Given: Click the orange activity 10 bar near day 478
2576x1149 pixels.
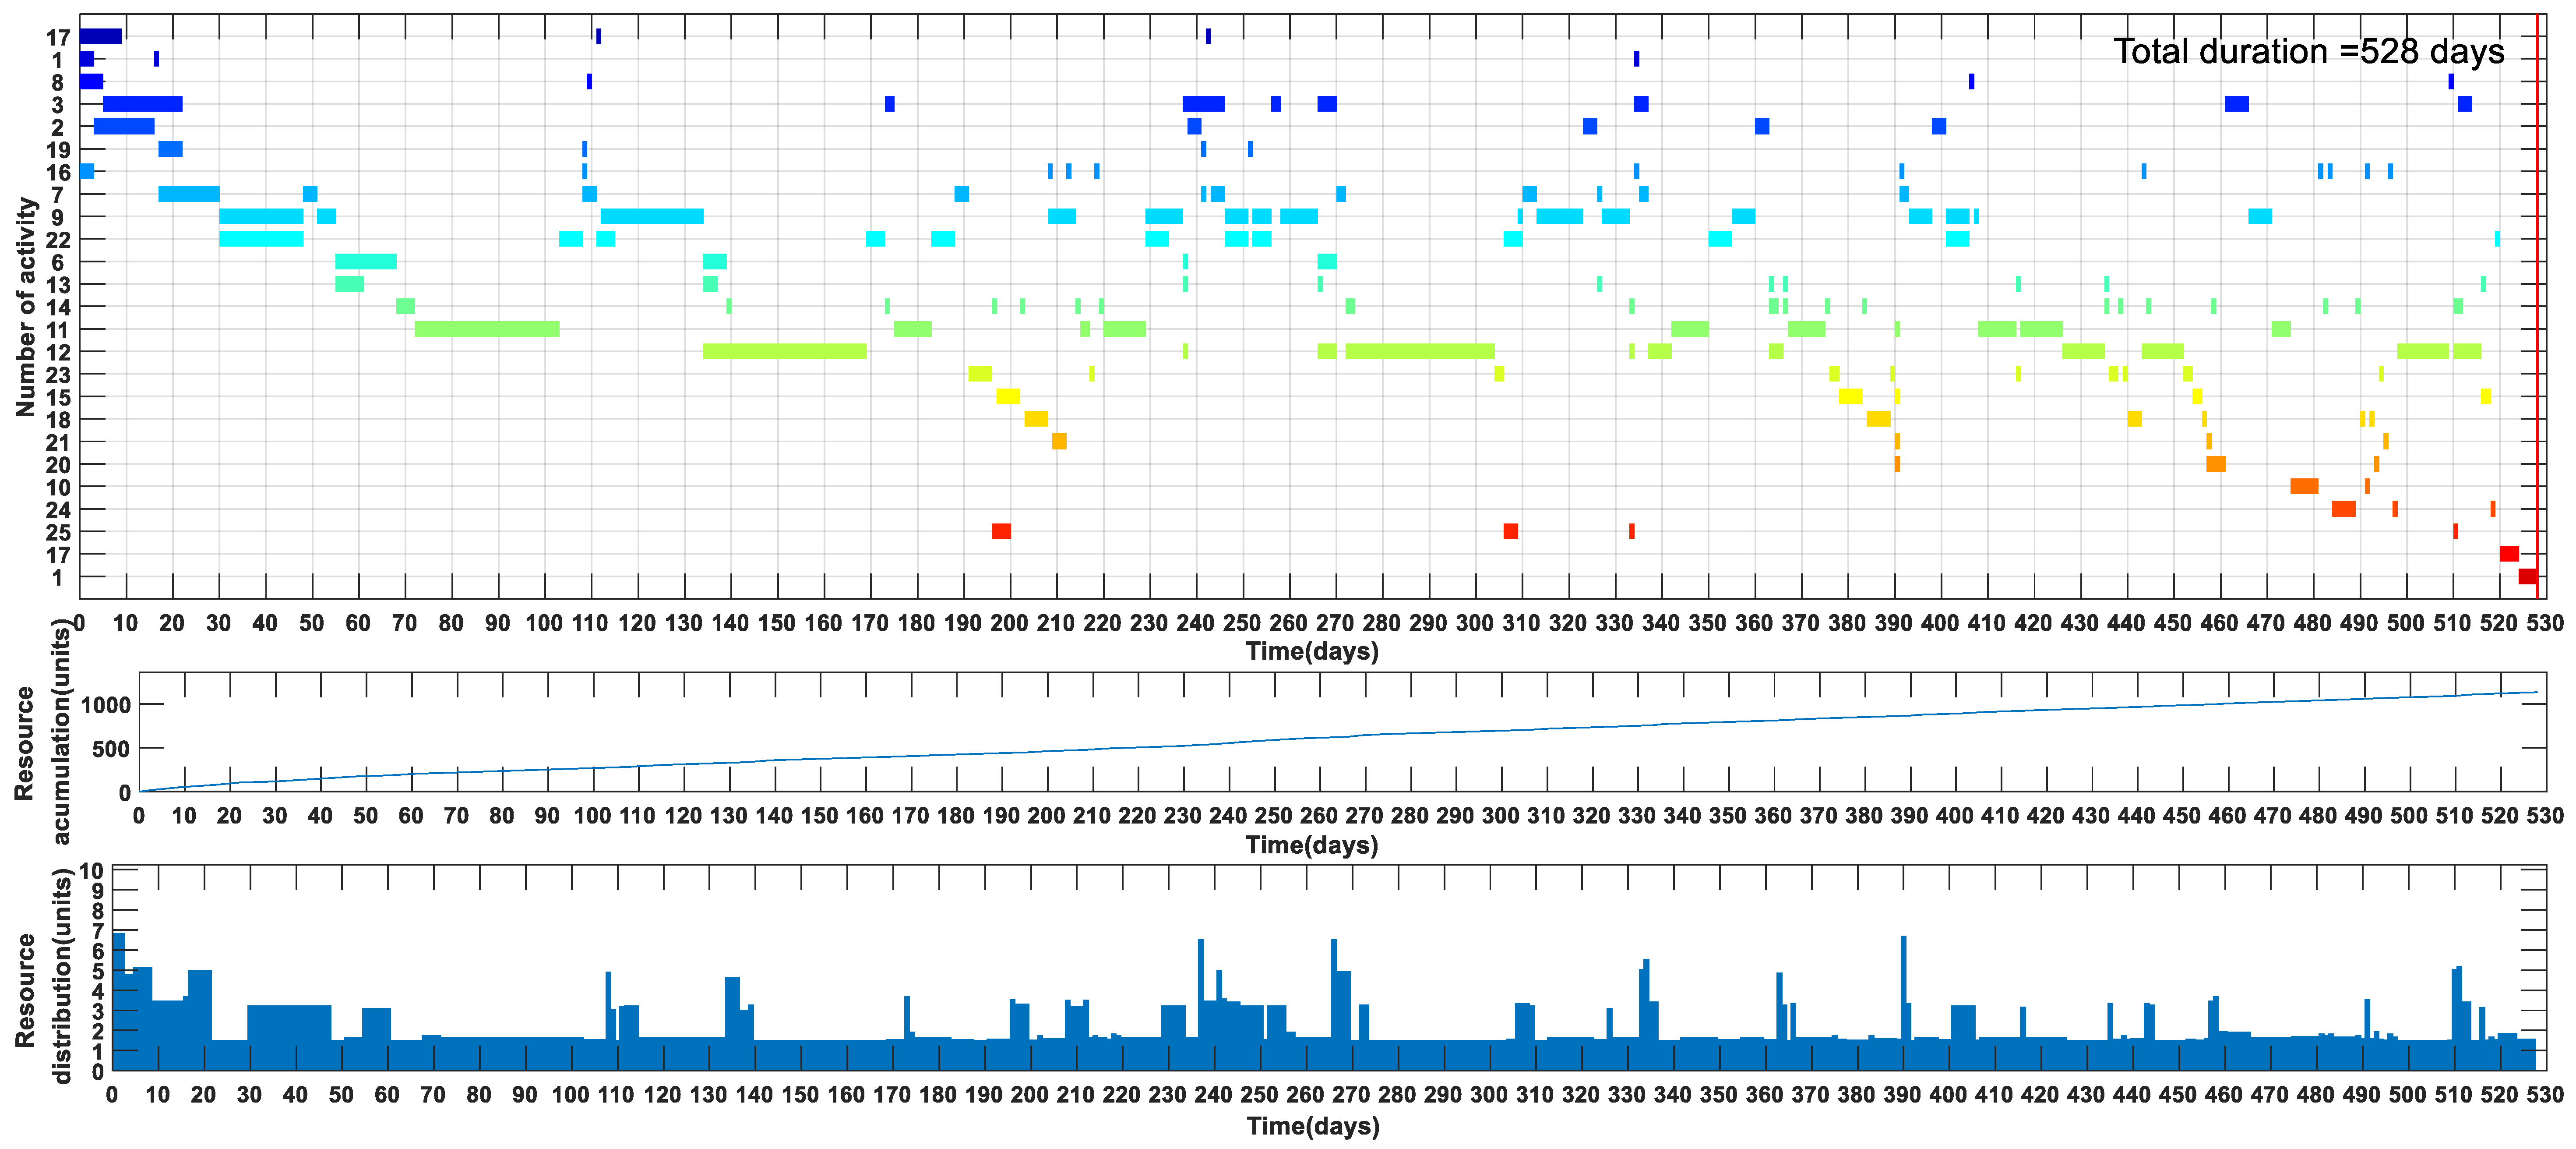Looking at the screenshot, I should coord(2304,486).
